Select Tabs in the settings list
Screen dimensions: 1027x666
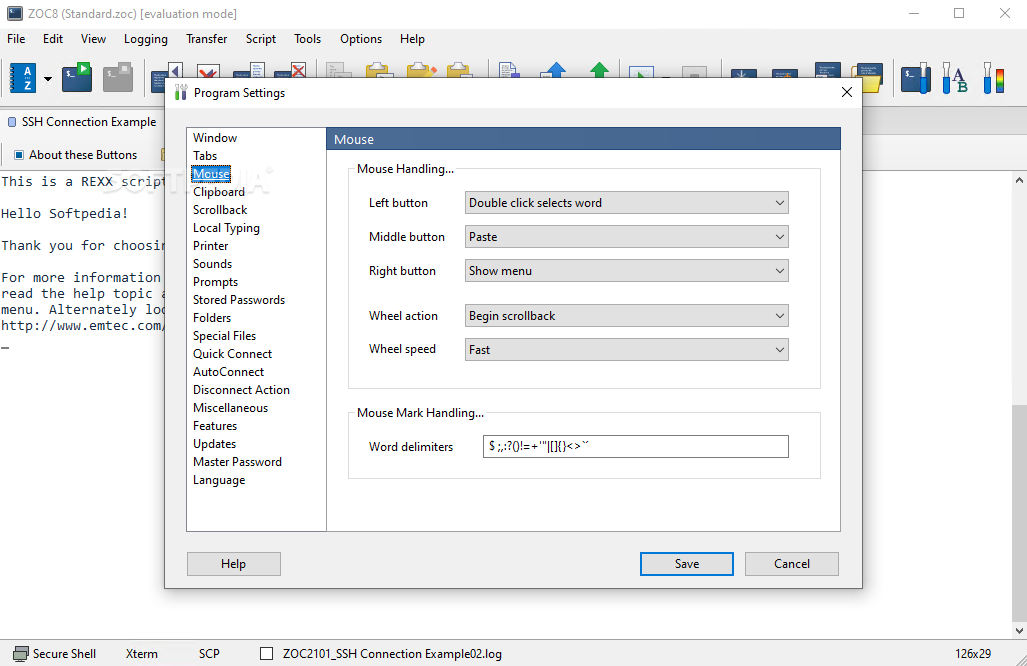pos(205,156)
